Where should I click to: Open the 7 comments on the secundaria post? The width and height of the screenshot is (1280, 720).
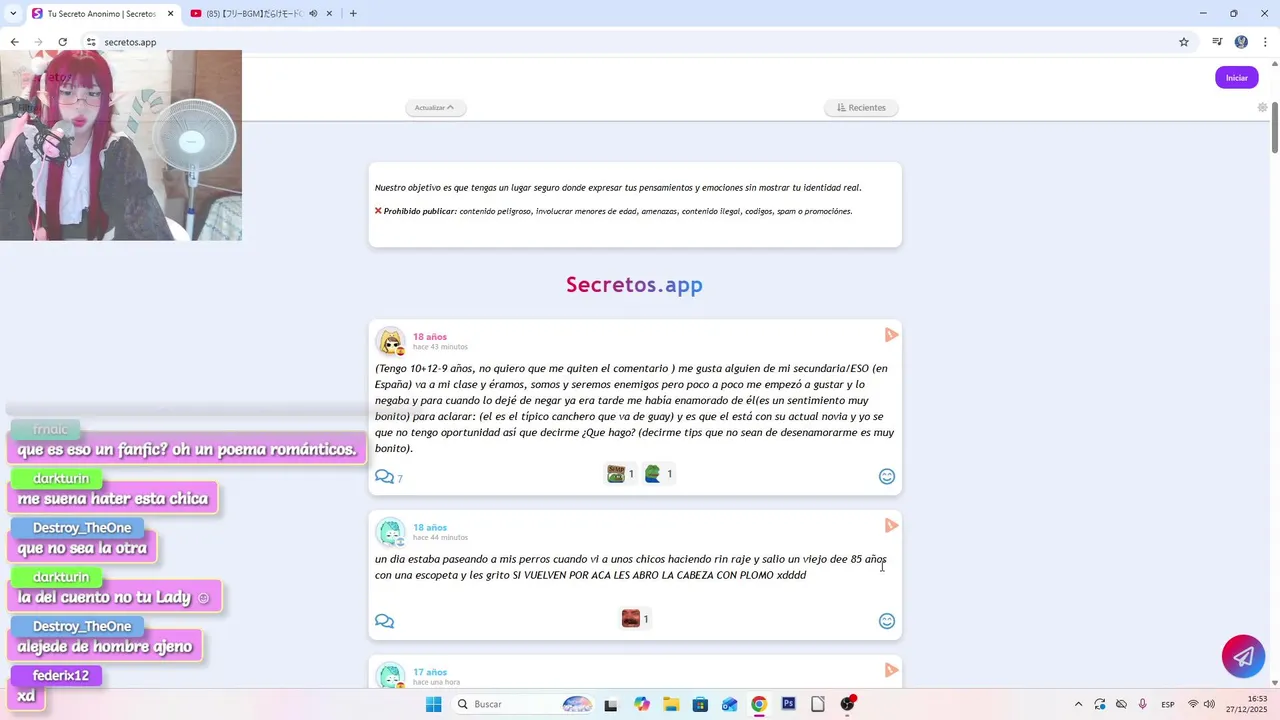point(389,477)
